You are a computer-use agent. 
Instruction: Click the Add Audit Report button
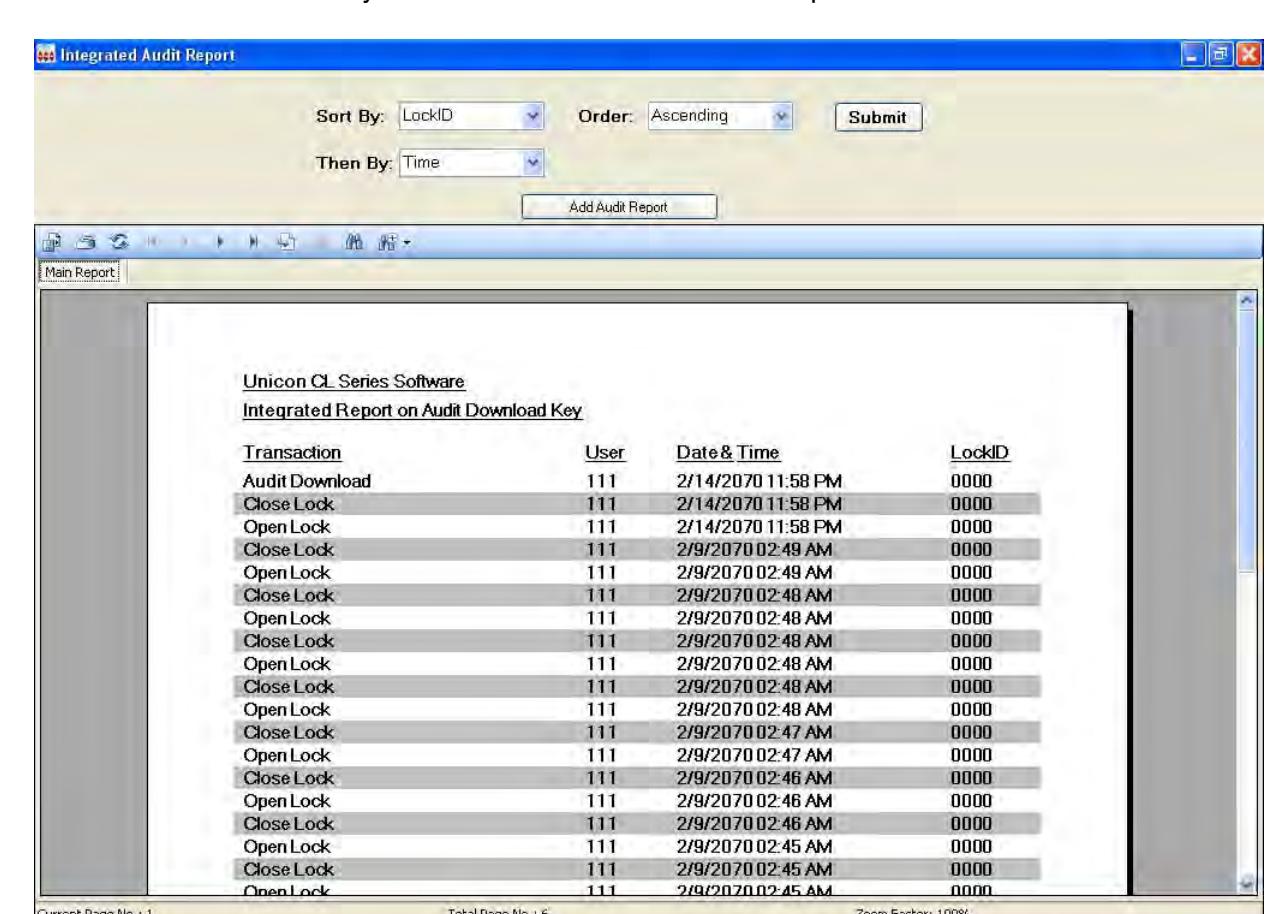point(620,207)
